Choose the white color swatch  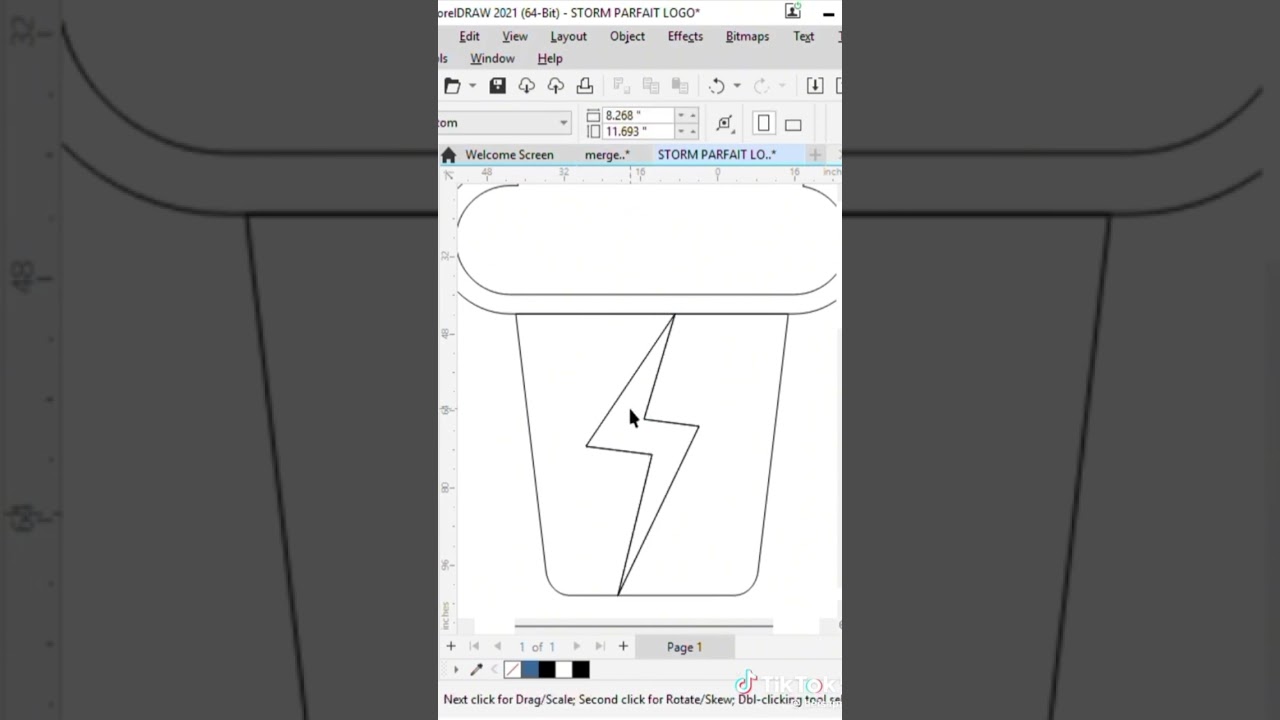(x=564, y=670)
